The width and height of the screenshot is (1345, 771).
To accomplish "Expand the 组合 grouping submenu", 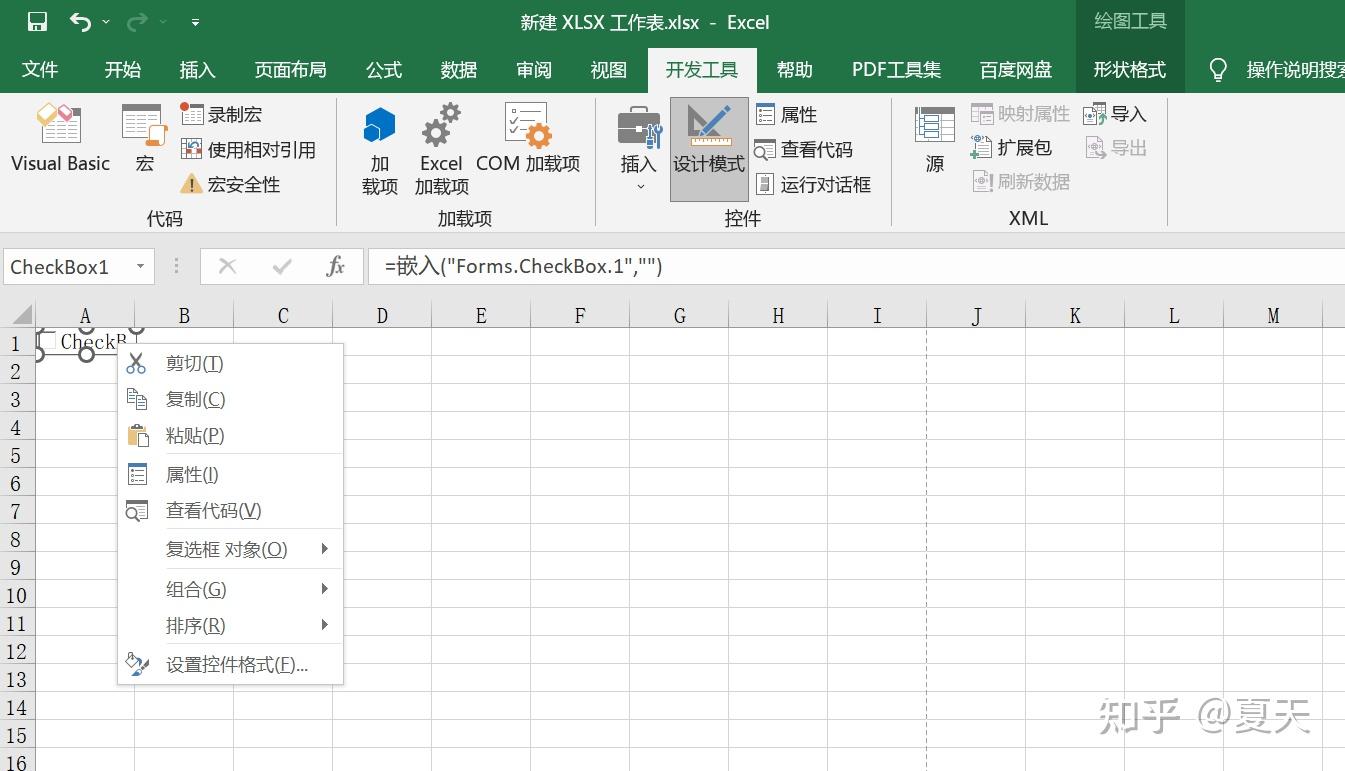I will coord(196,589).
